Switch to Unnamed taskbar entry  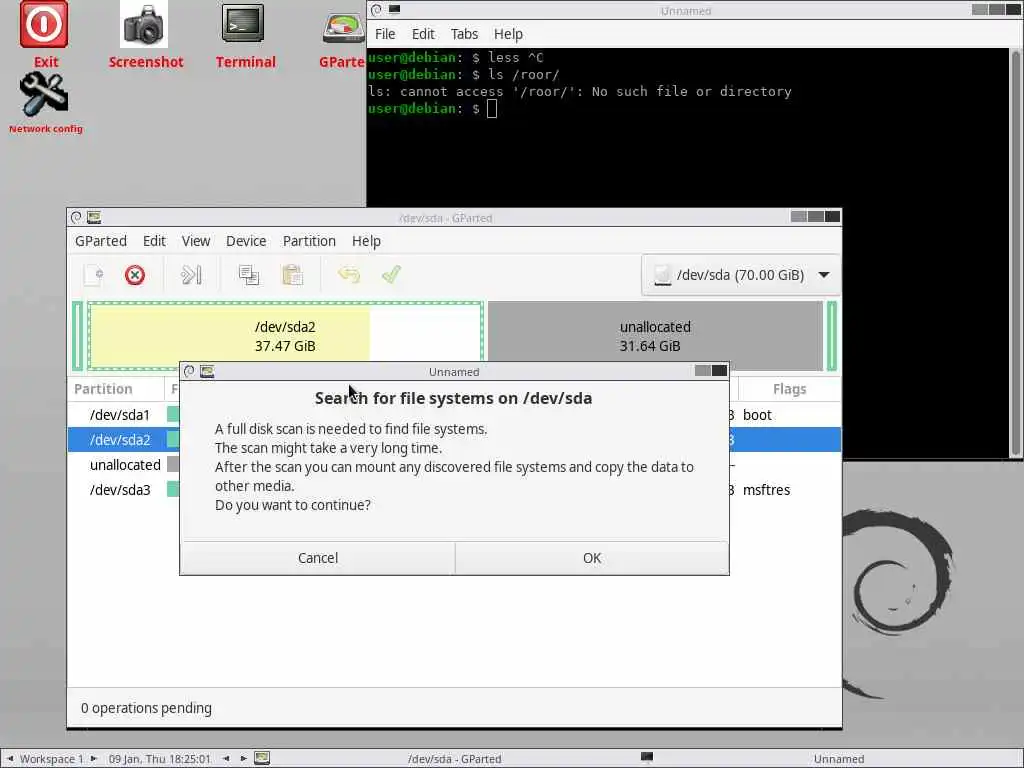point(839,759)
